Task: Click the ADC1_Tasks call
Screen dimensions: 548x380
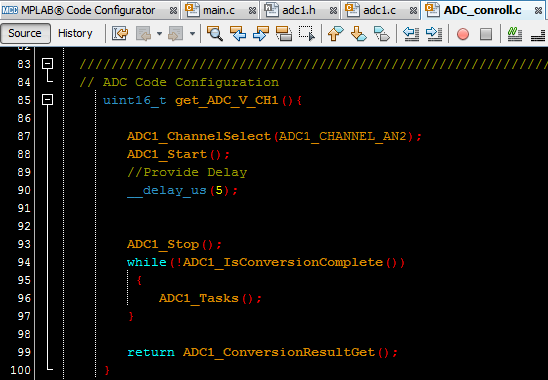Action: (199, 298)
